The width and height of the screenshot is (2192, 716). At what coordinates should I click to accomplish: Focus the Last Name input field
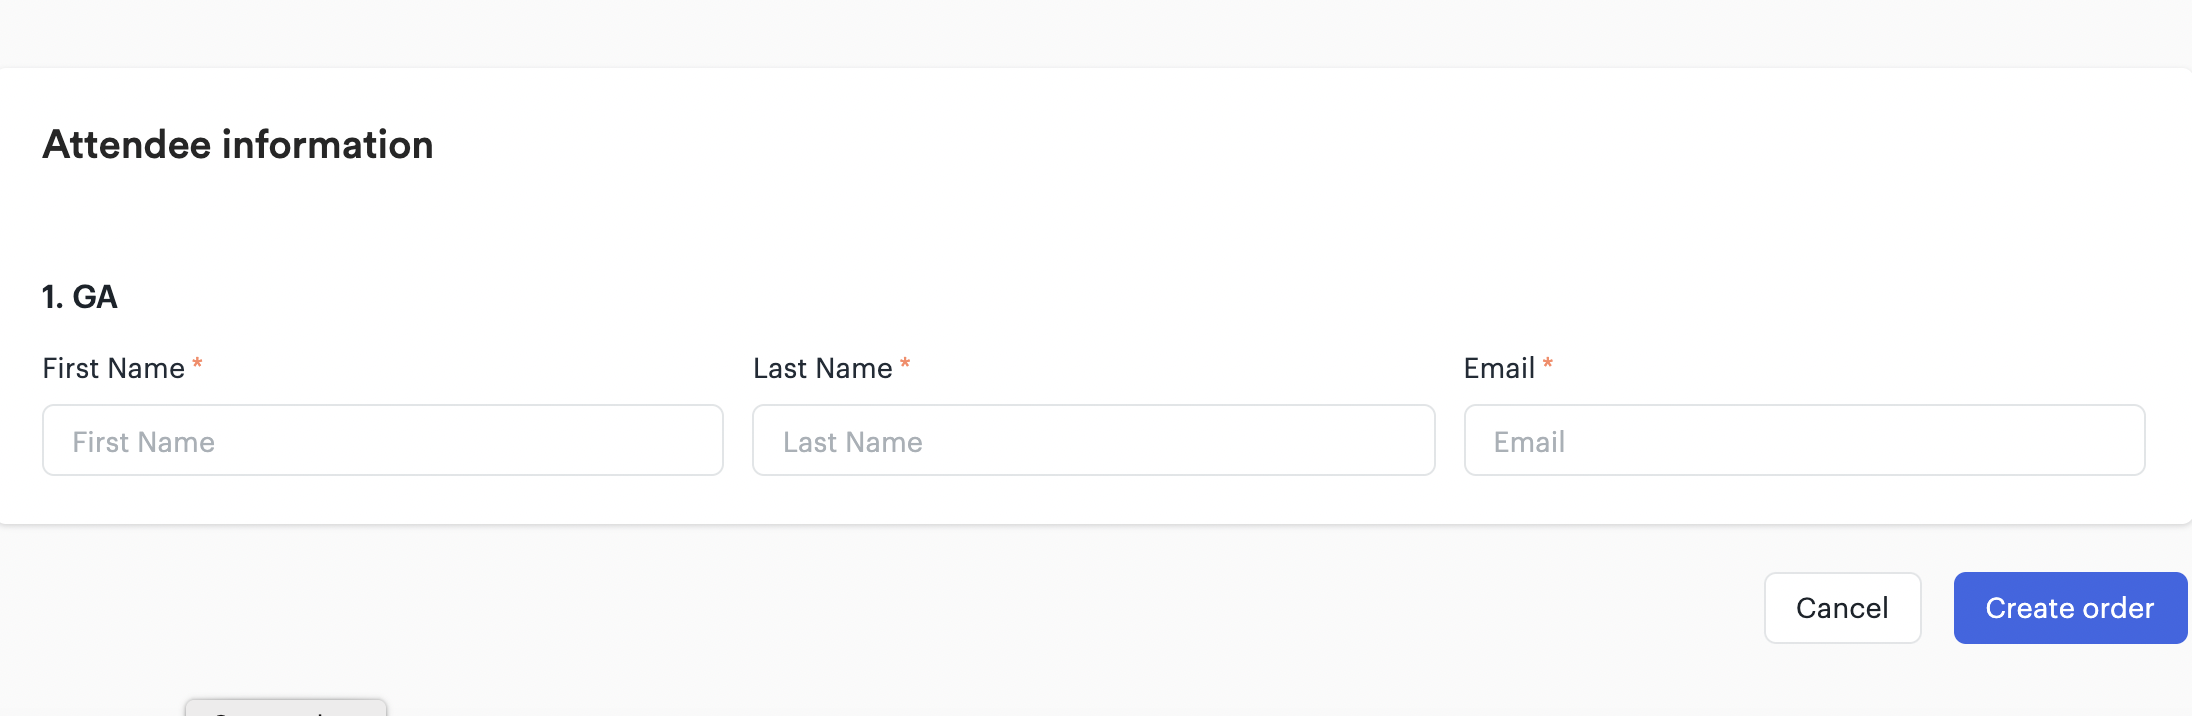(1094, 440)
